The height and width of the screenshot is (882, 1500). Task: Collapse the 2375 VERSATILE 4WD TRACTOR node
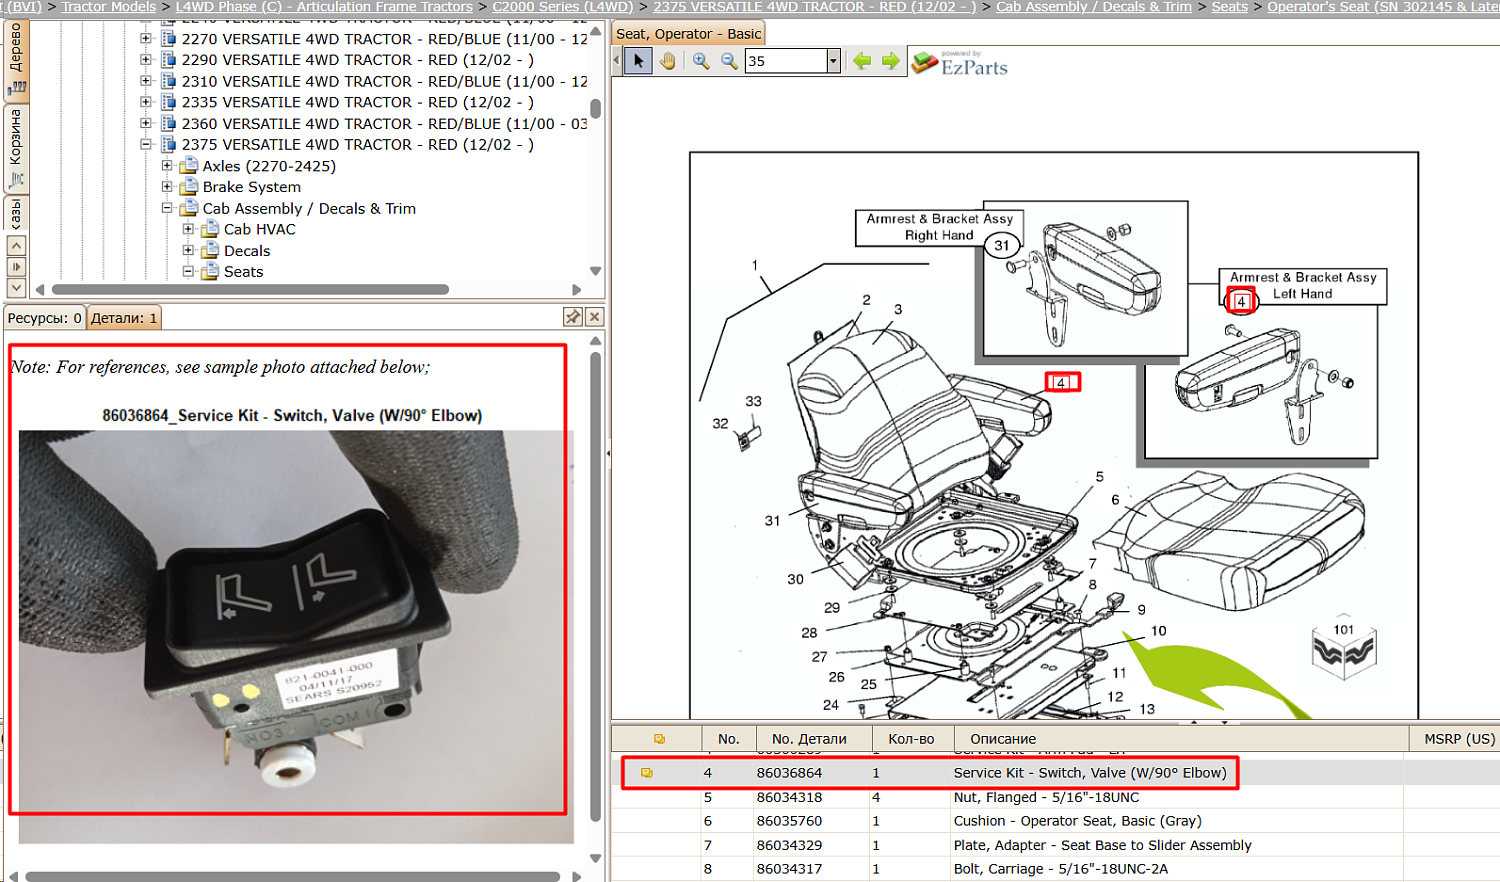(146, 145)
